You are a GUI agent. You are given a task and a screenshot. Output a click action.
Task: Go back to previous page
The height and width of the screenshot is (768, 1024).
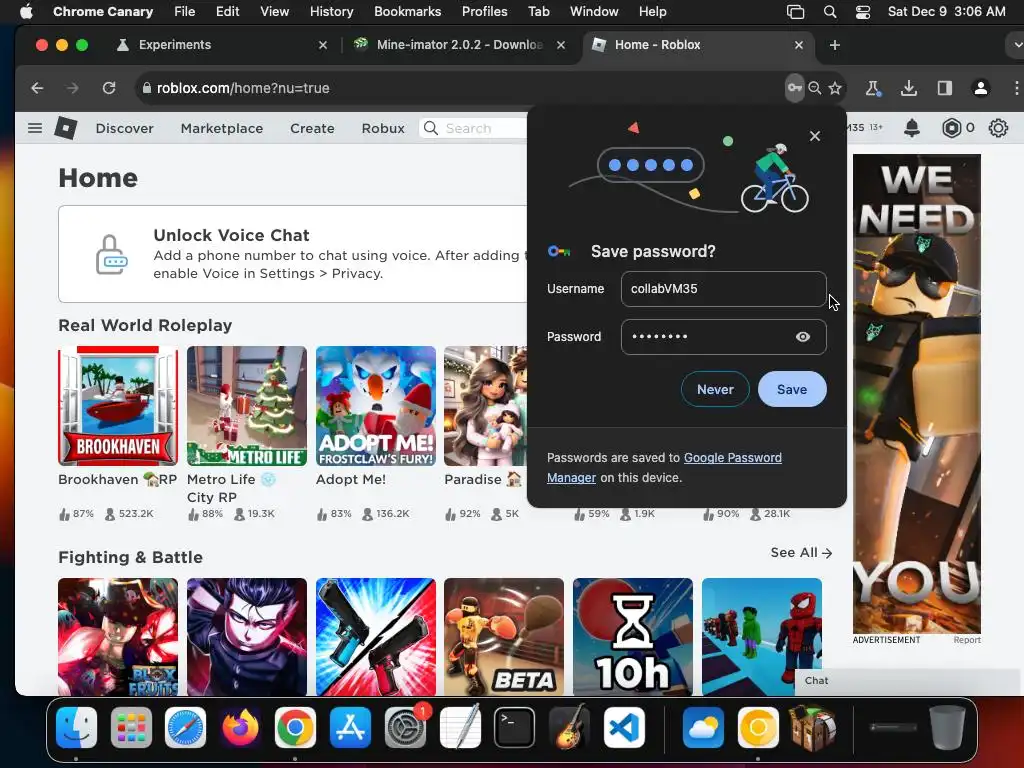[x=37, y=88]
